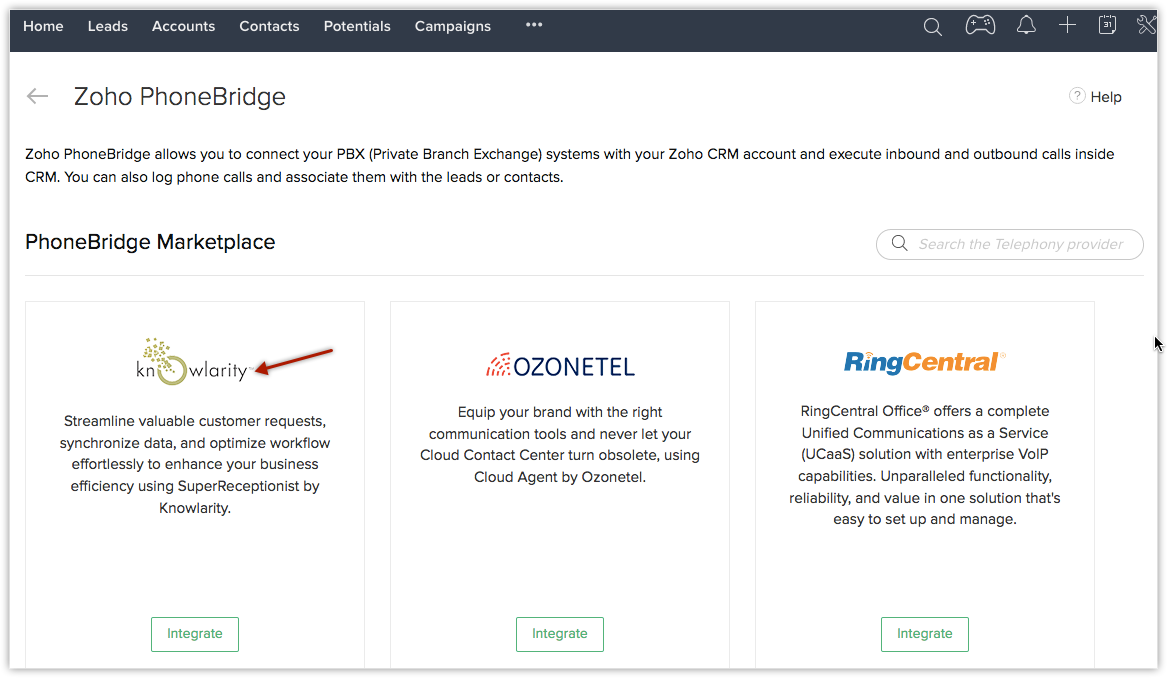Click RingCentral Office description text
Screen dimensions: 1167x678
[x=924, y=465]
